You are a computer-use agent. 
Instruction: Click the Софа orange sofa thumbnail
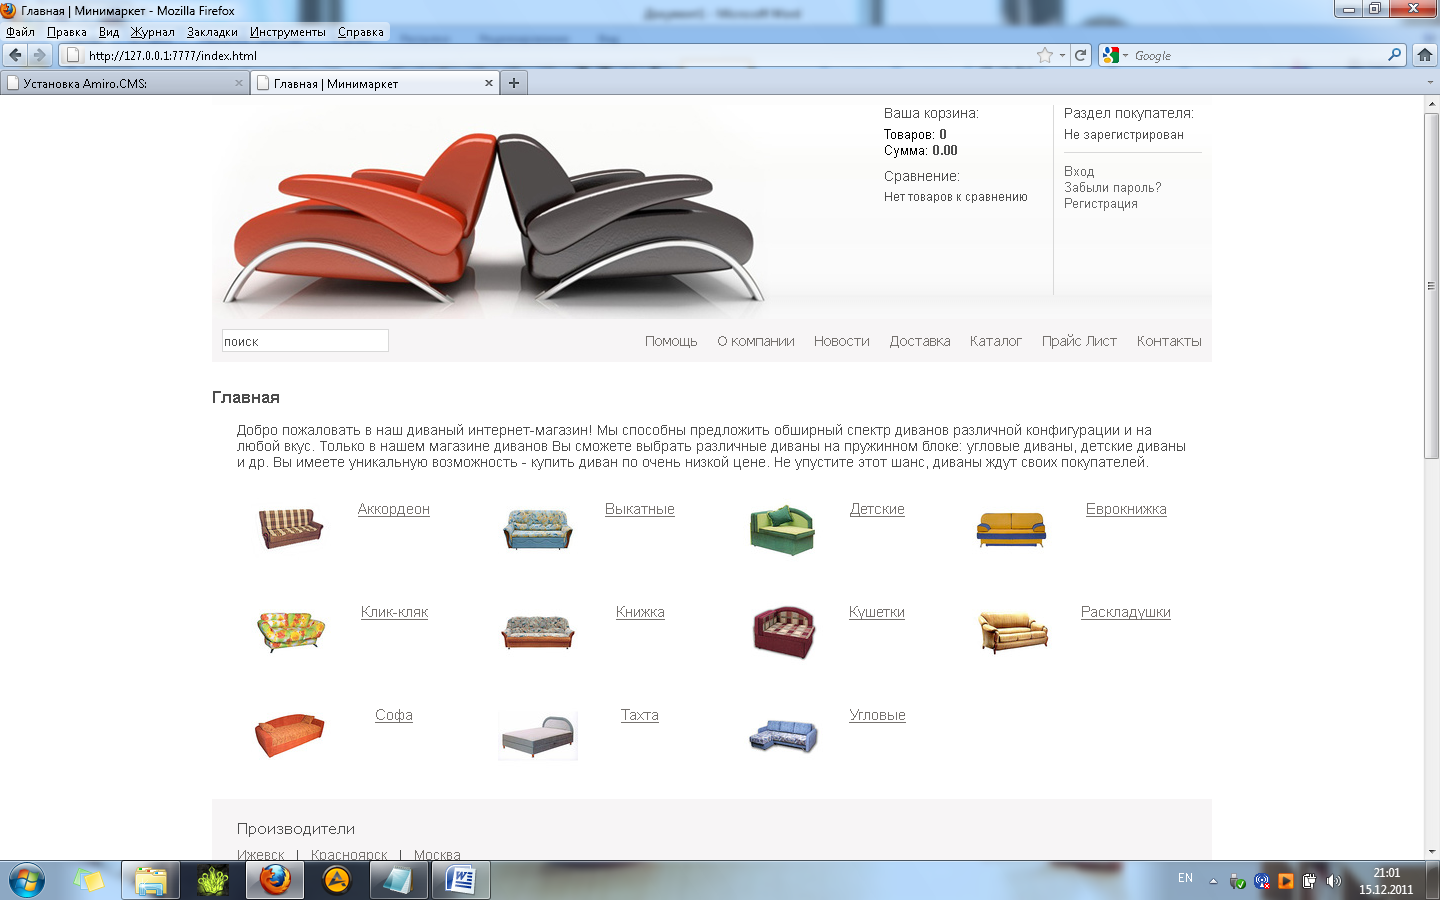coord(290,735)
